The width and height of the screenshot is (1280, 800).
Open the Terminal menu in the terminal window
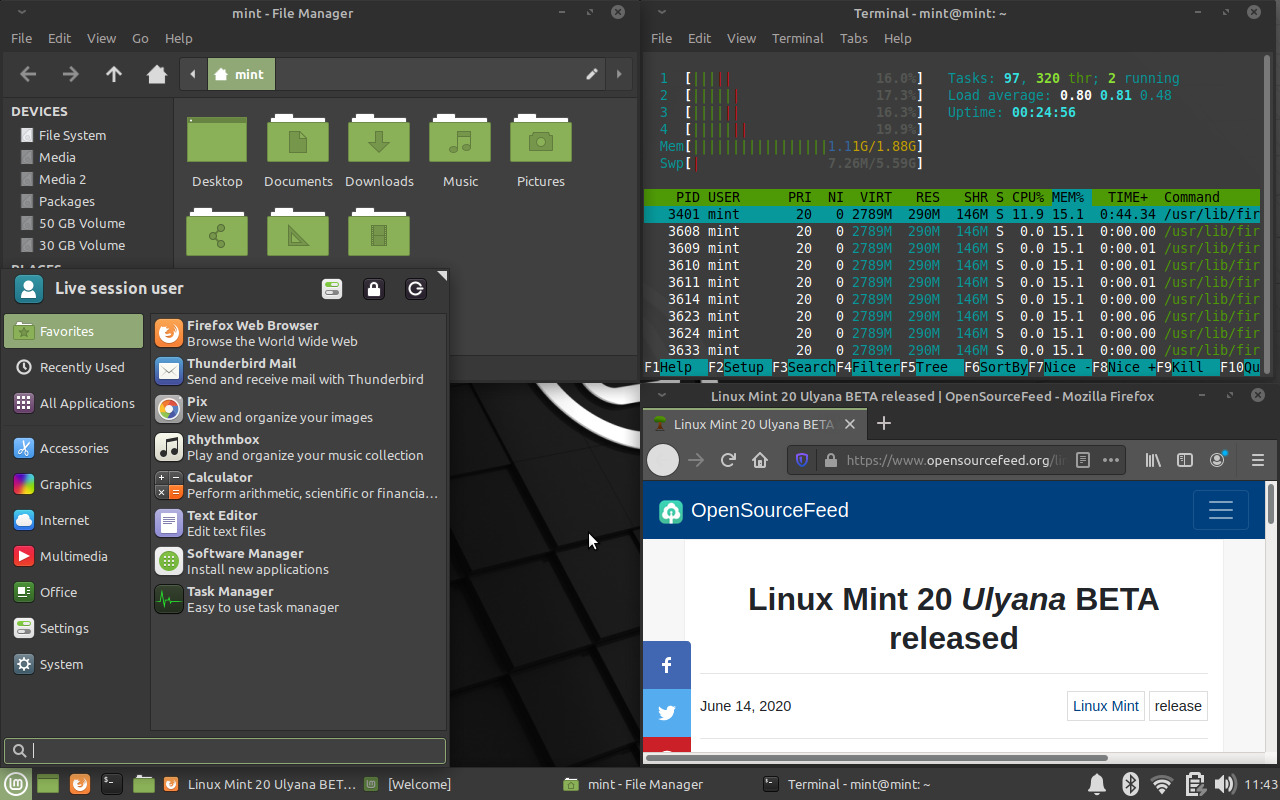[x=797, y=38]
